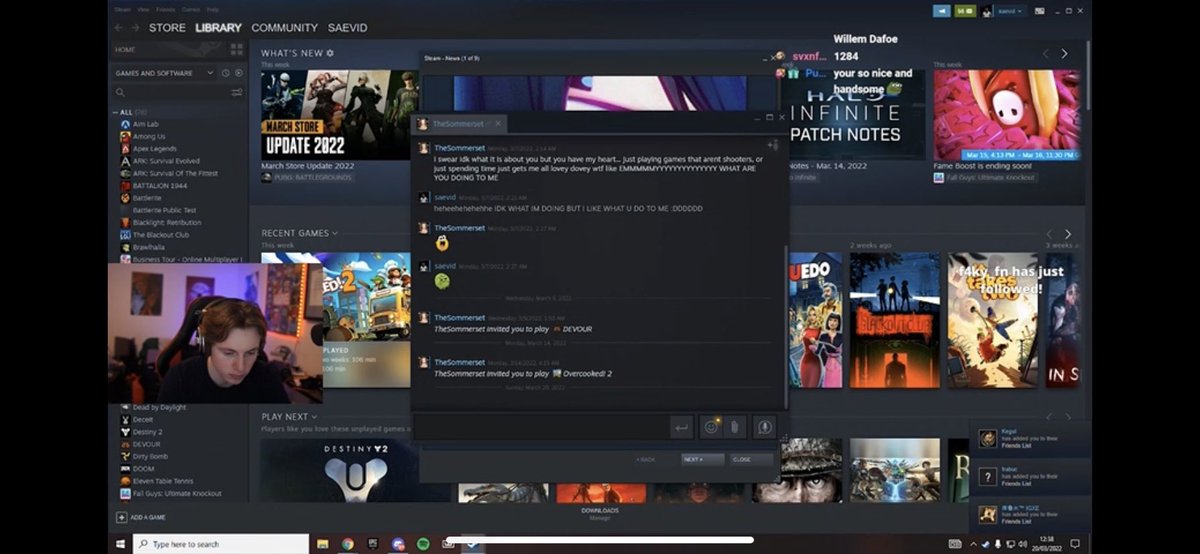Click NEXT in the Steam News dialog
1200x554 pixels.
(x=703, y=459)
